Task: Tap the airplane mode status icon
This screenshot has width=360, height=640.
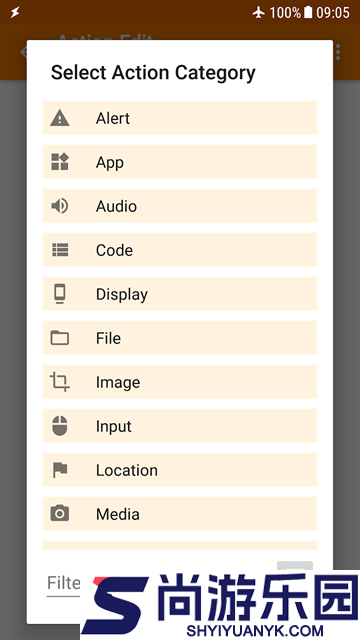Action: pyautogui.click(x=259, y=13)
